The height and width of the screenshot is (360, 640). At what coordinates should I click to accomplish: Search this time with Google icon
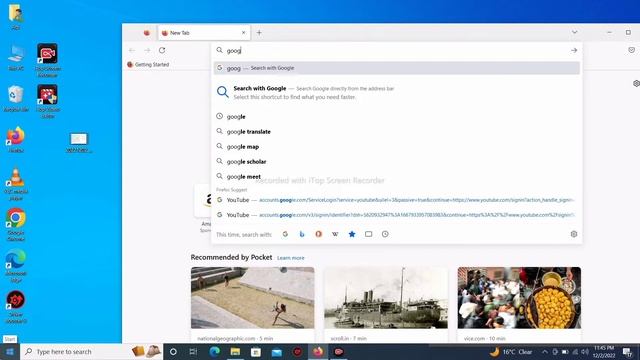tap(285, 234)
